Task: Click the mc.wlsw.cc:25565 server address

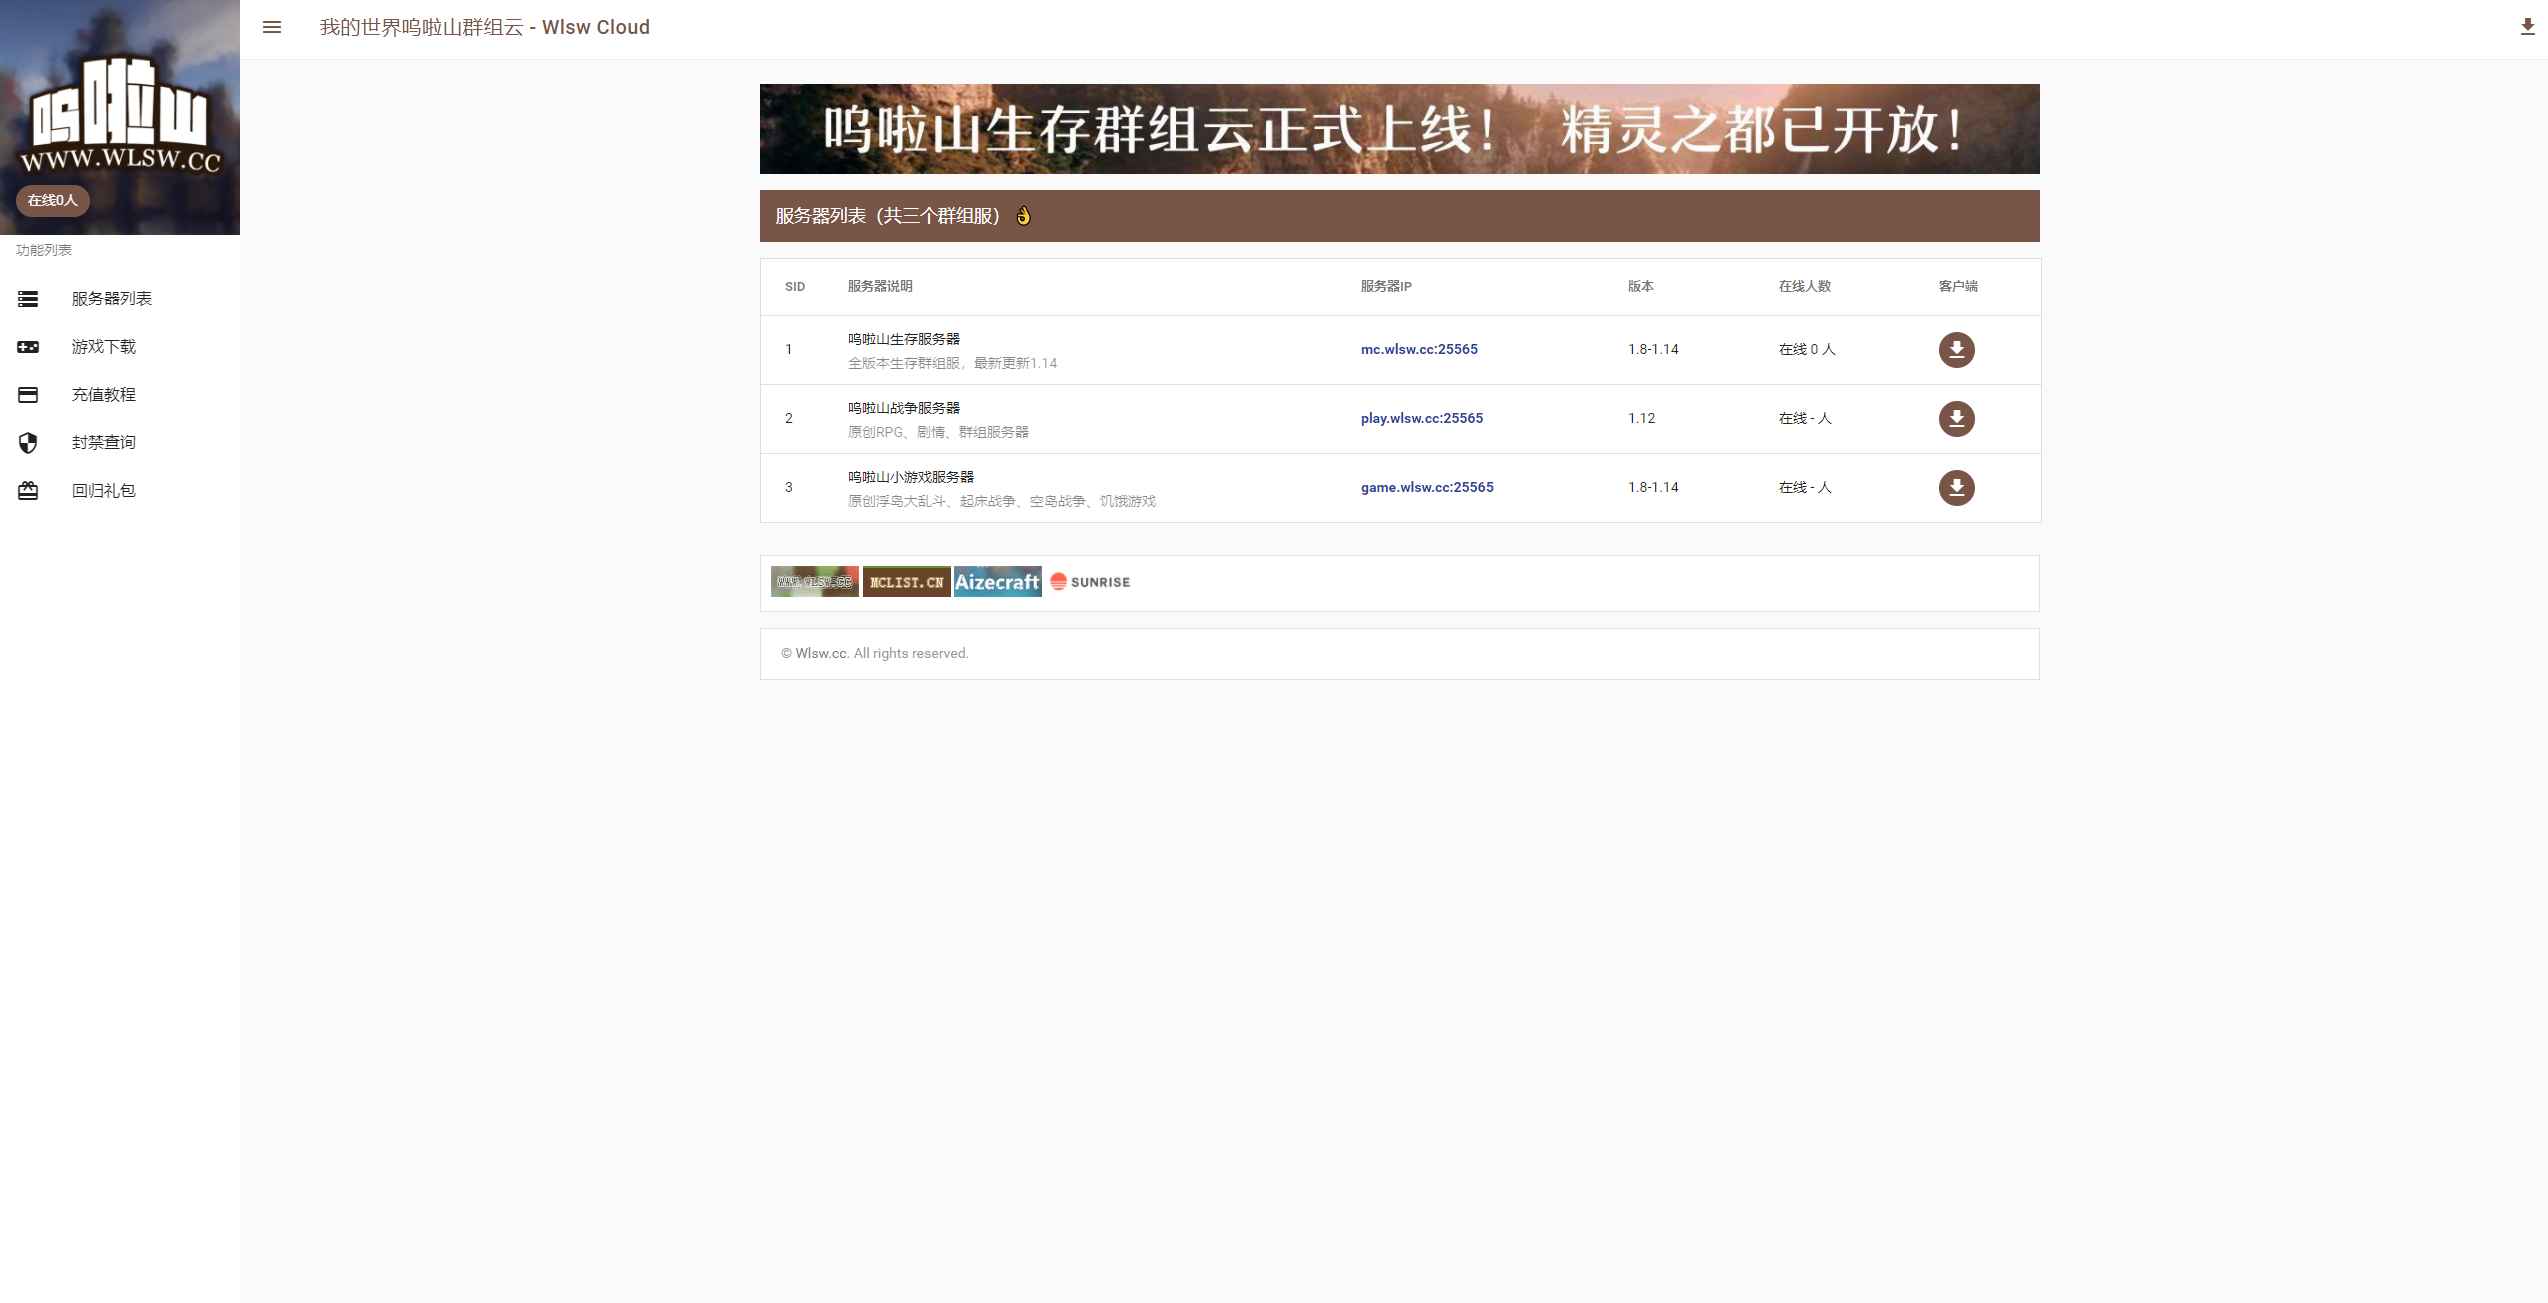Action: (x=1419, y=350)
